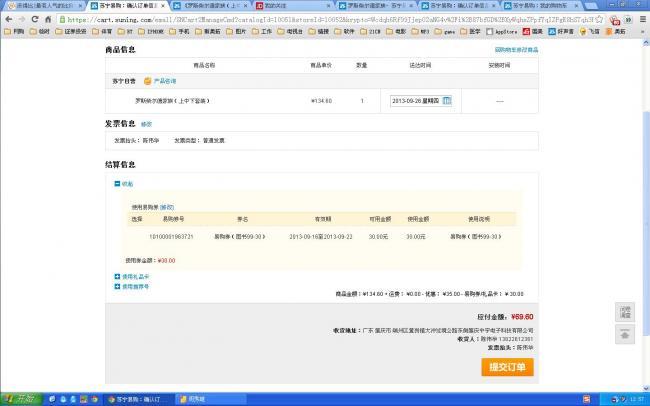Open the game bookmarks folder
Screen dimensions: 650x406
tap(445, 32)
